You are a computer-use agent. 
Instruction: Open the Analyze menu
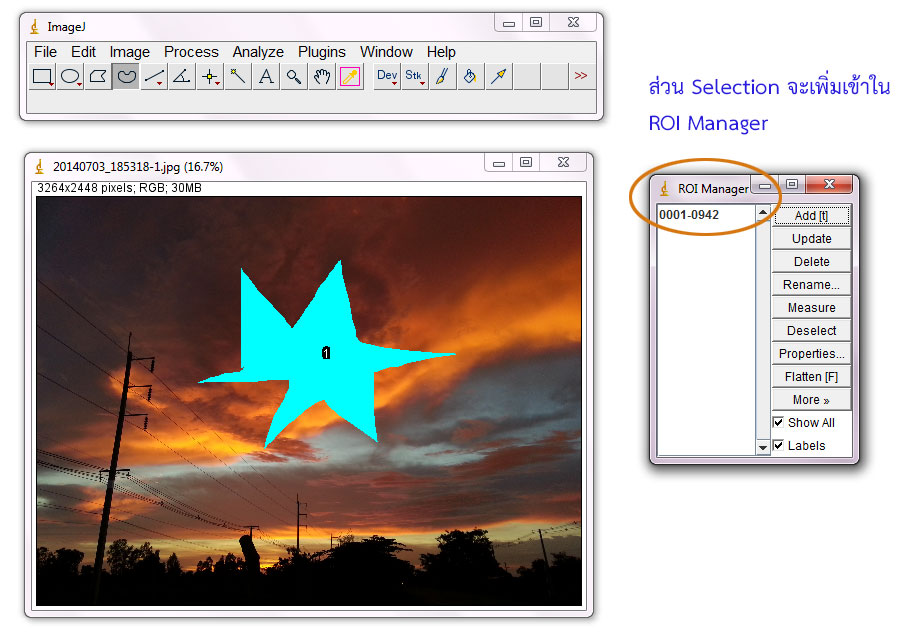coord(258,51)
